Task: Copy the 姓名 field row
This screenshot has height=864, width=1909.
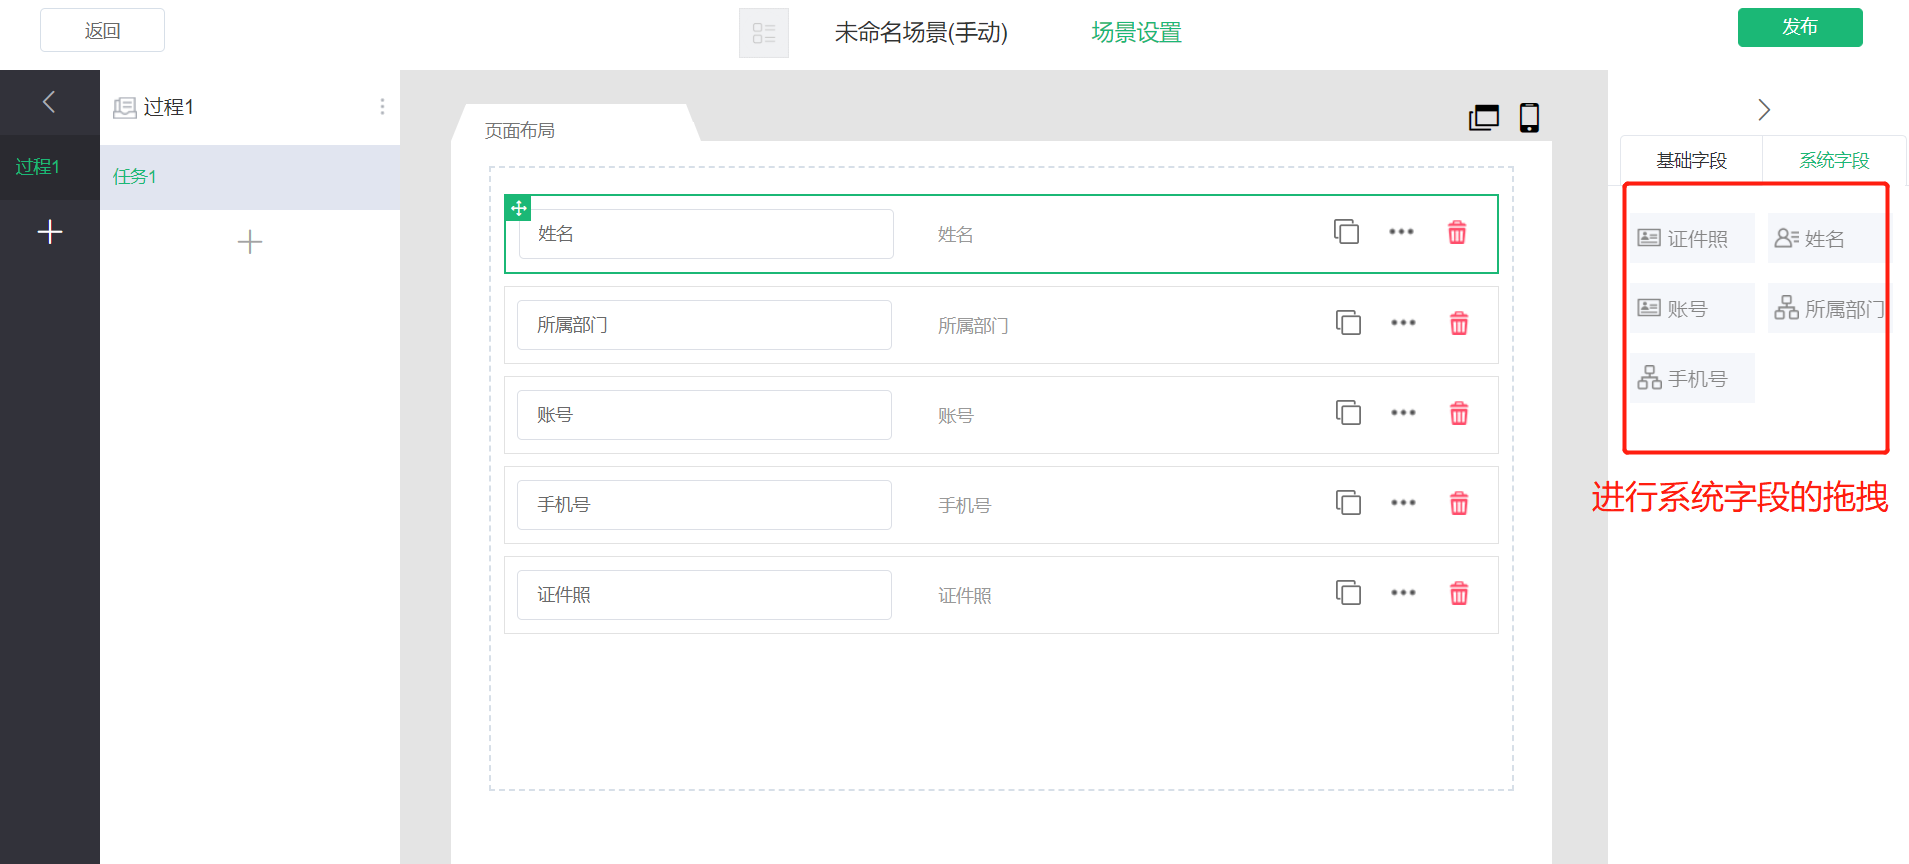Action: coord(1346,232)
